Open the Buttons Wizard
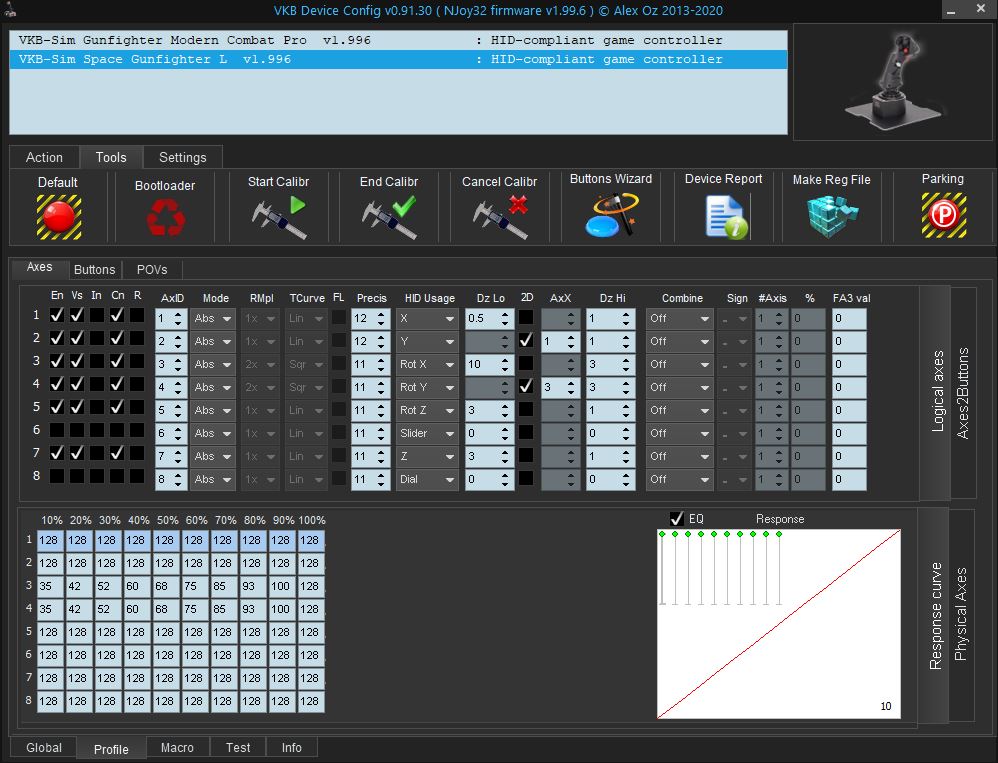Screen dimensions: 998x763 click(610, 215)
